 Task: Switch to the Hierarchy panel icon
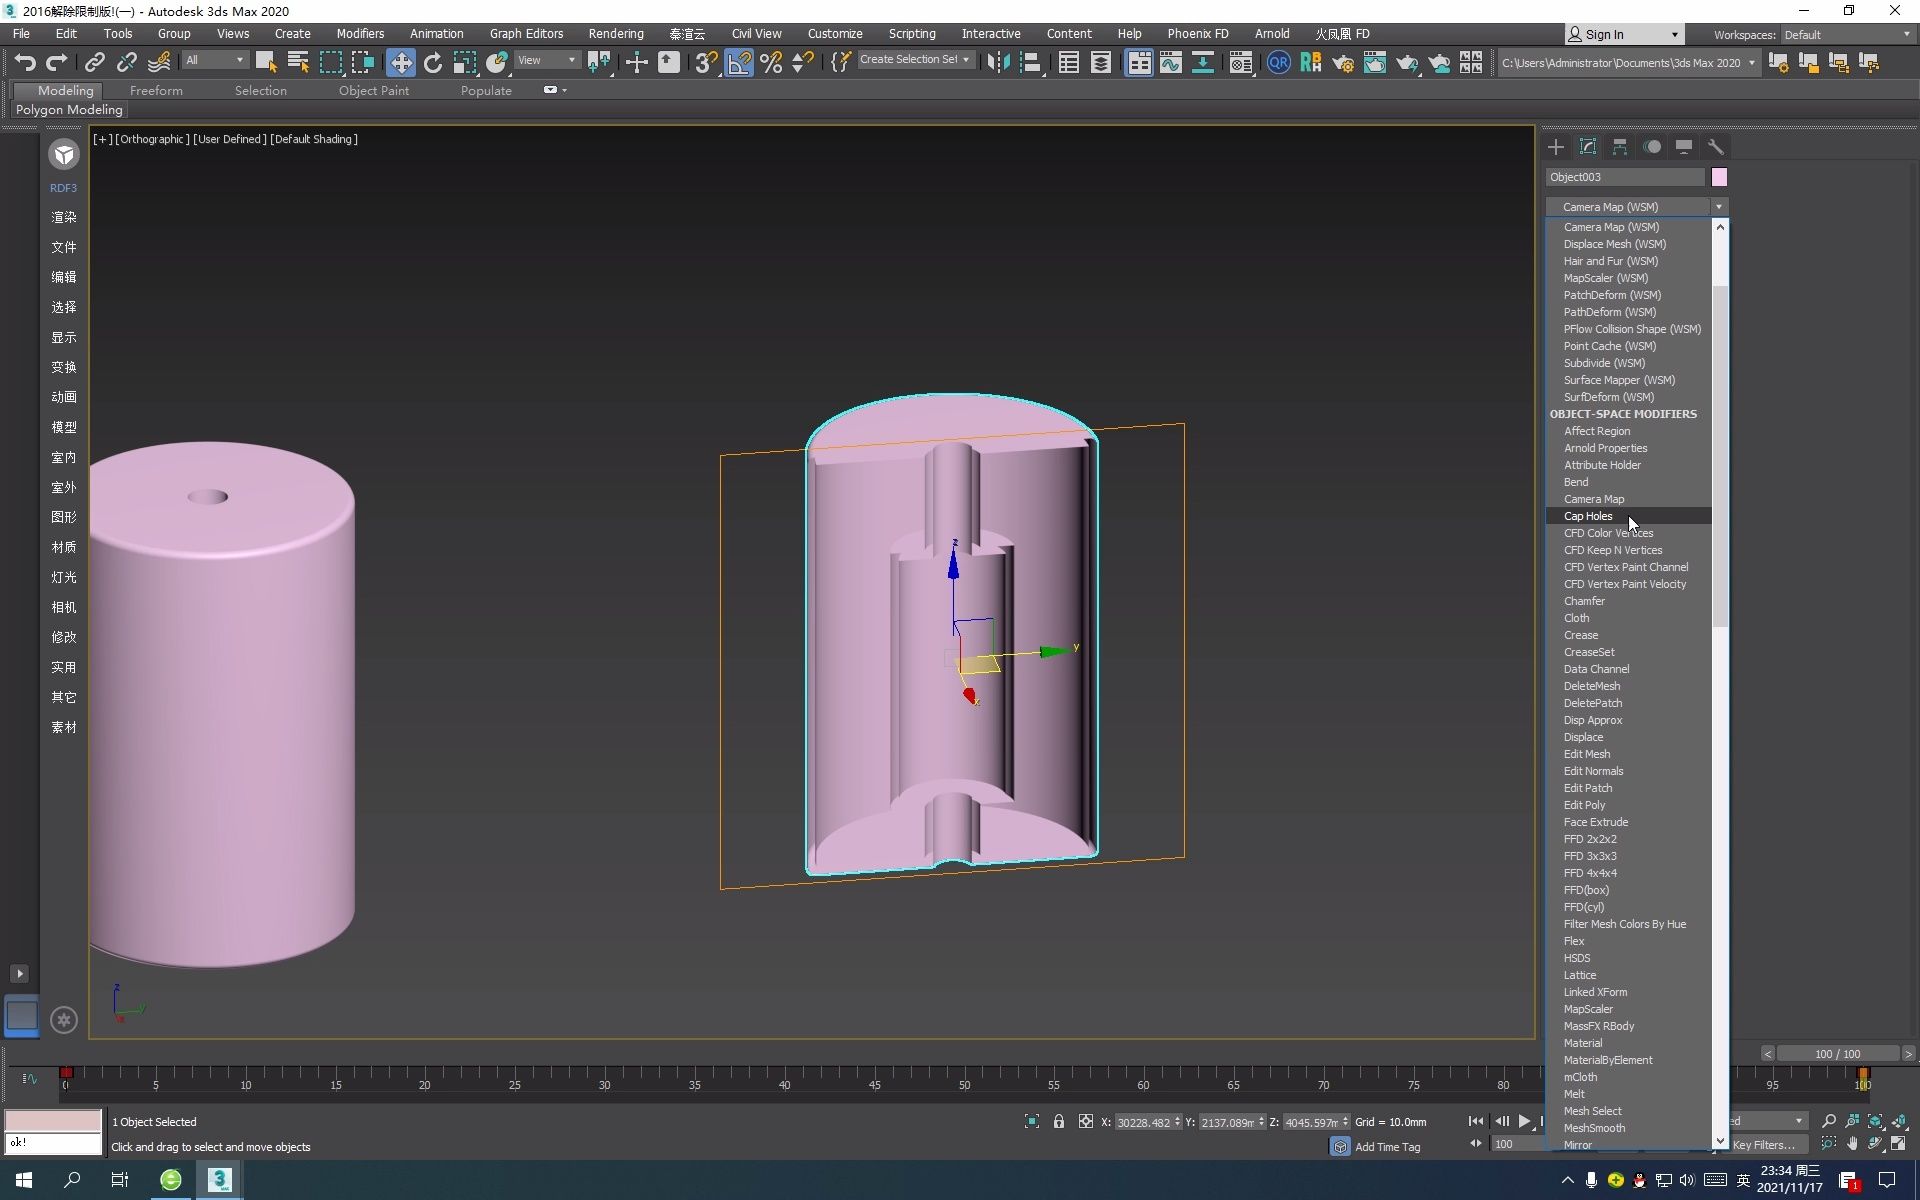(x=1619, y=147)
